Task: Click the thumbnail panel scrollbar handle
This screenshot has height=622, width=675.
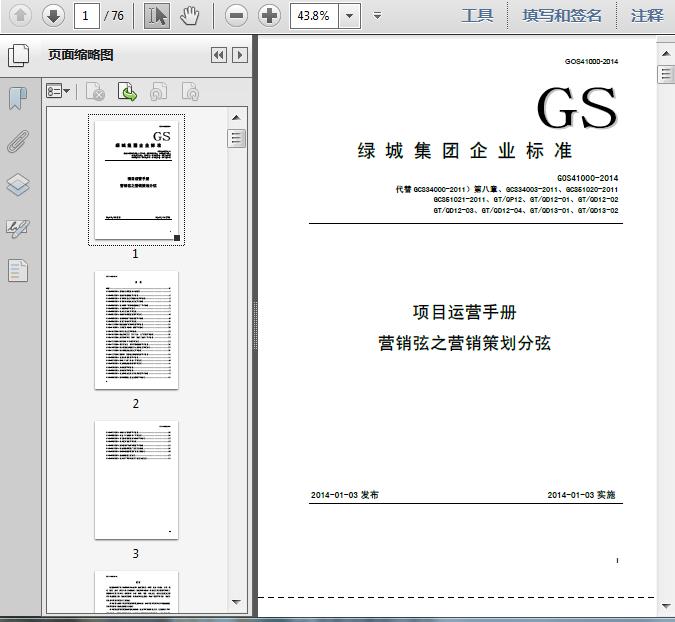Action: [236, 139]
